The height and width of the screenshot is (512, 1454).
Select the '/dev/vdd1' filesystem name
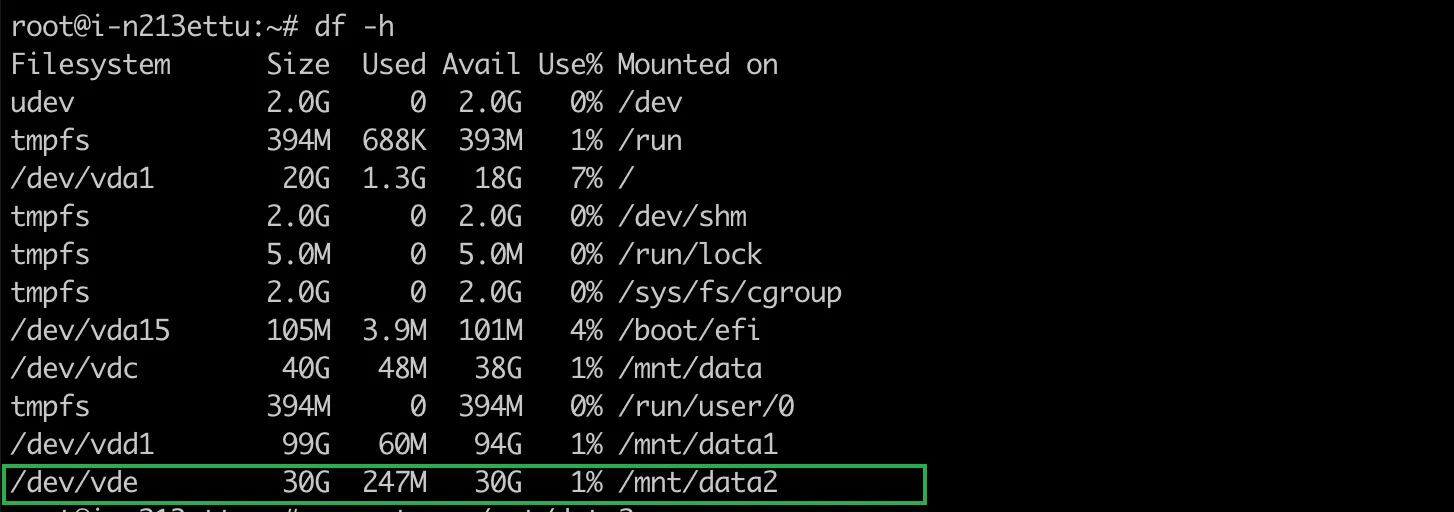click(x=83, y=445)
